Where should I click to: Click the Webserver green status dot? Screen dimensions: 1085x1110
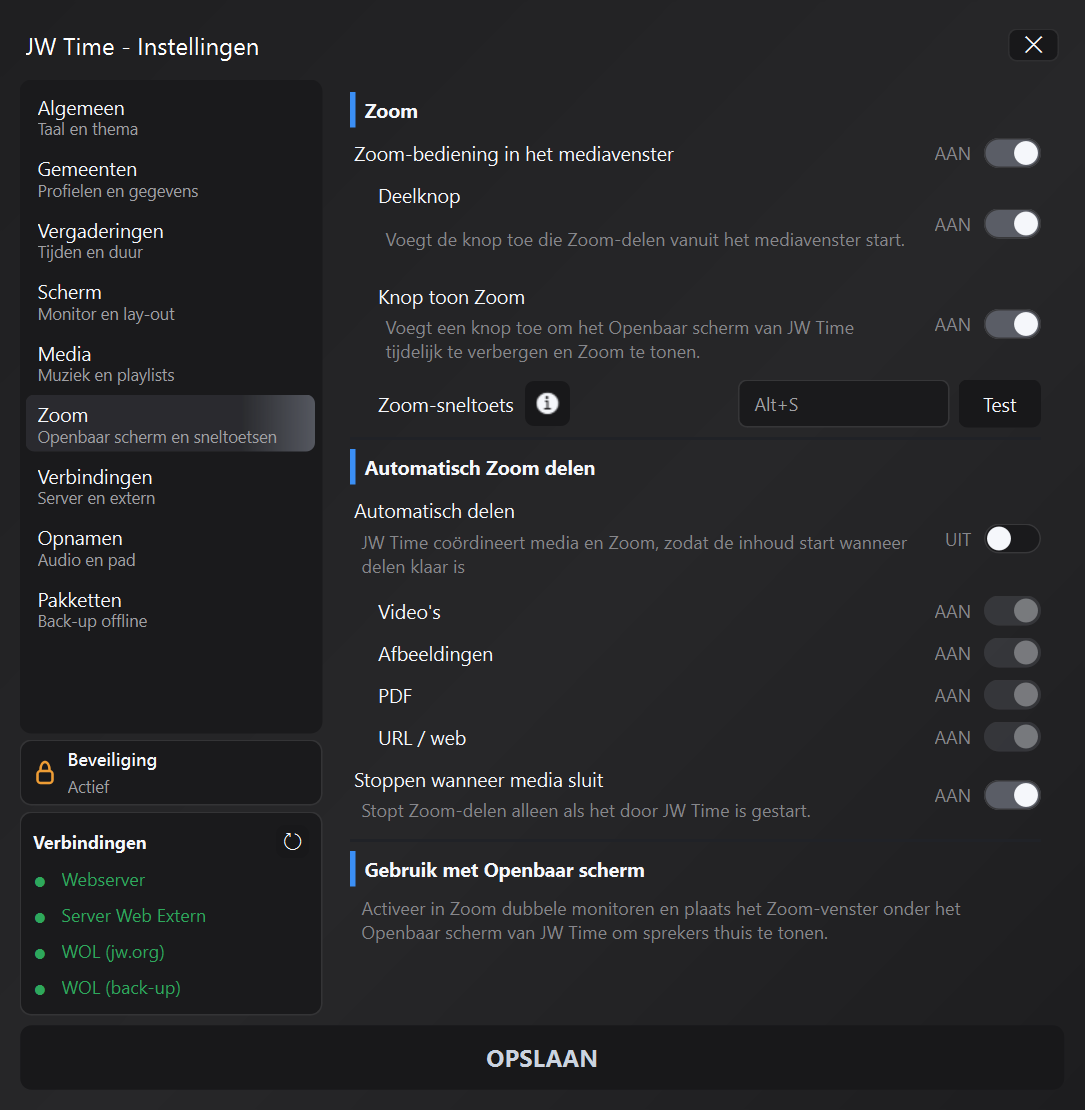point(40,881)
